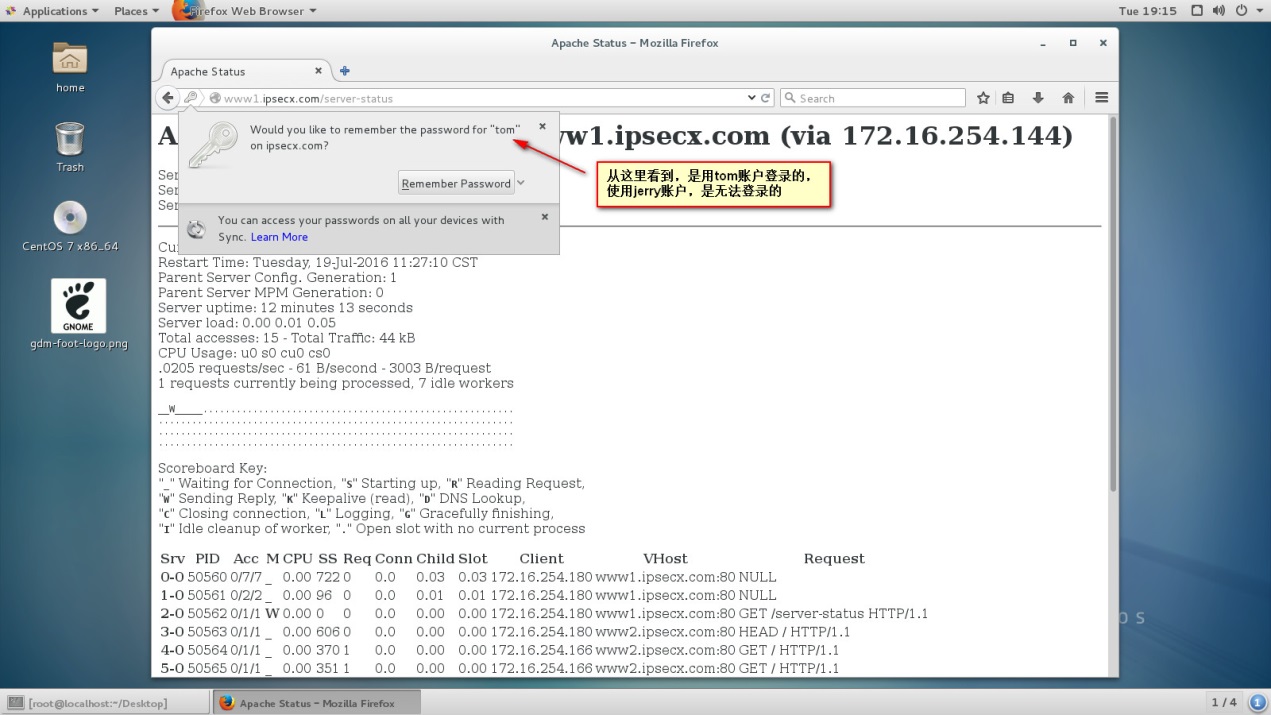Click the Scoreboard Key heading text
This screenshot has height=715, width=1271.
coord(212,468)
